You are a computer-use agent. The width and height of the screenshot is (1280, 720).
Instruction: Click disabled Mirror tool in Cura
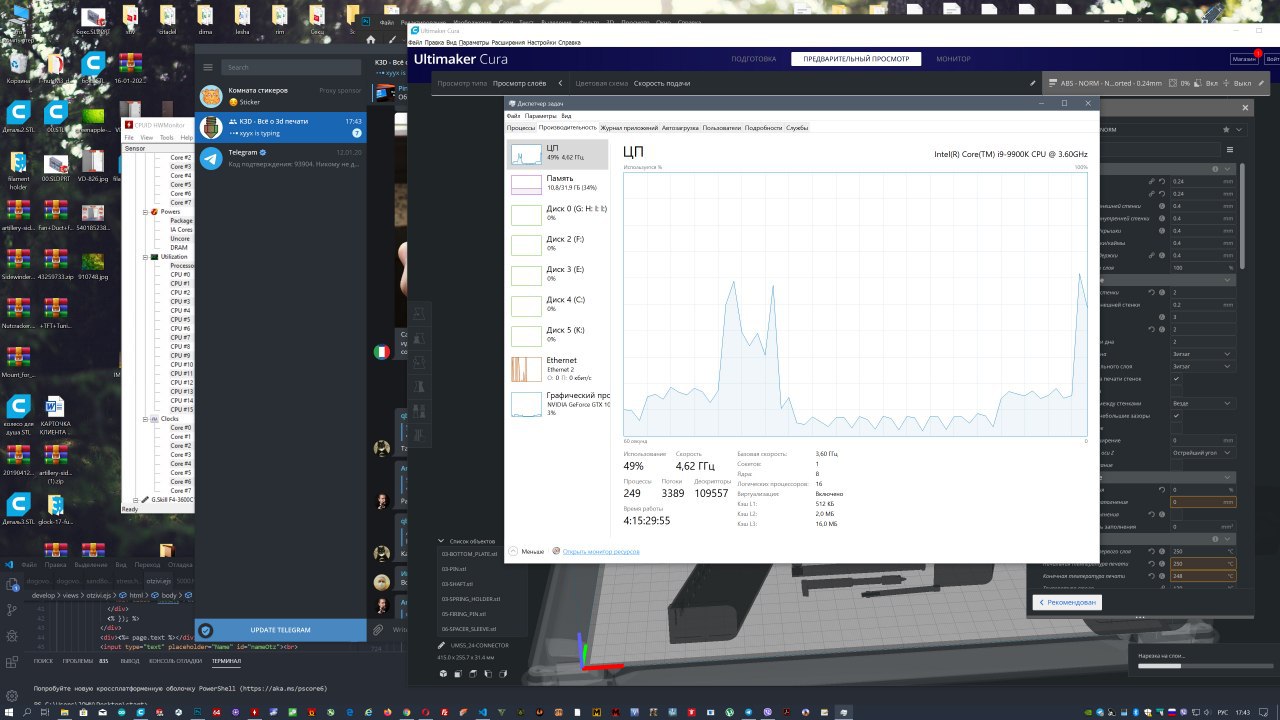(x=420, y=387)
